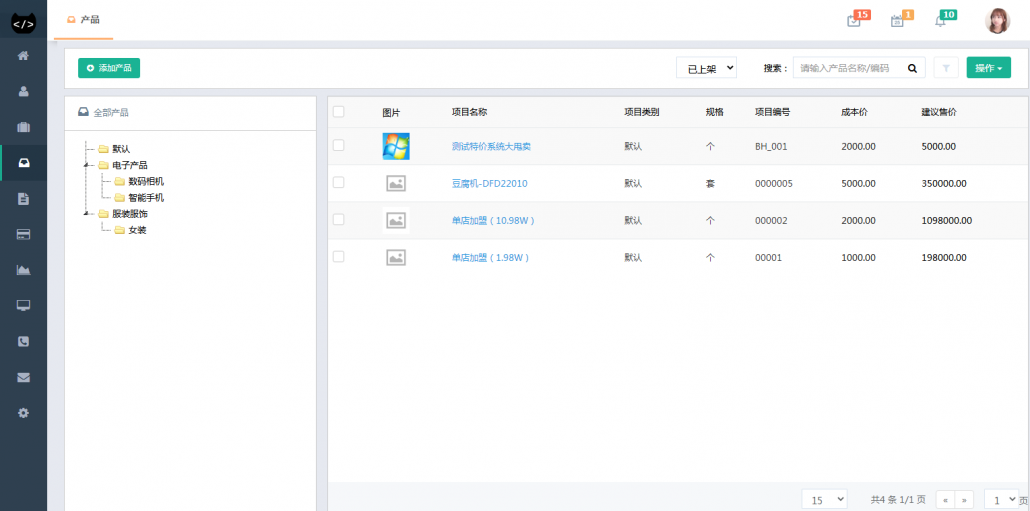Tick checkbox for 豆腐机-DFD22010 row
The height and width of the screenshot is (511, 1030).
click(x=338, y=182)
